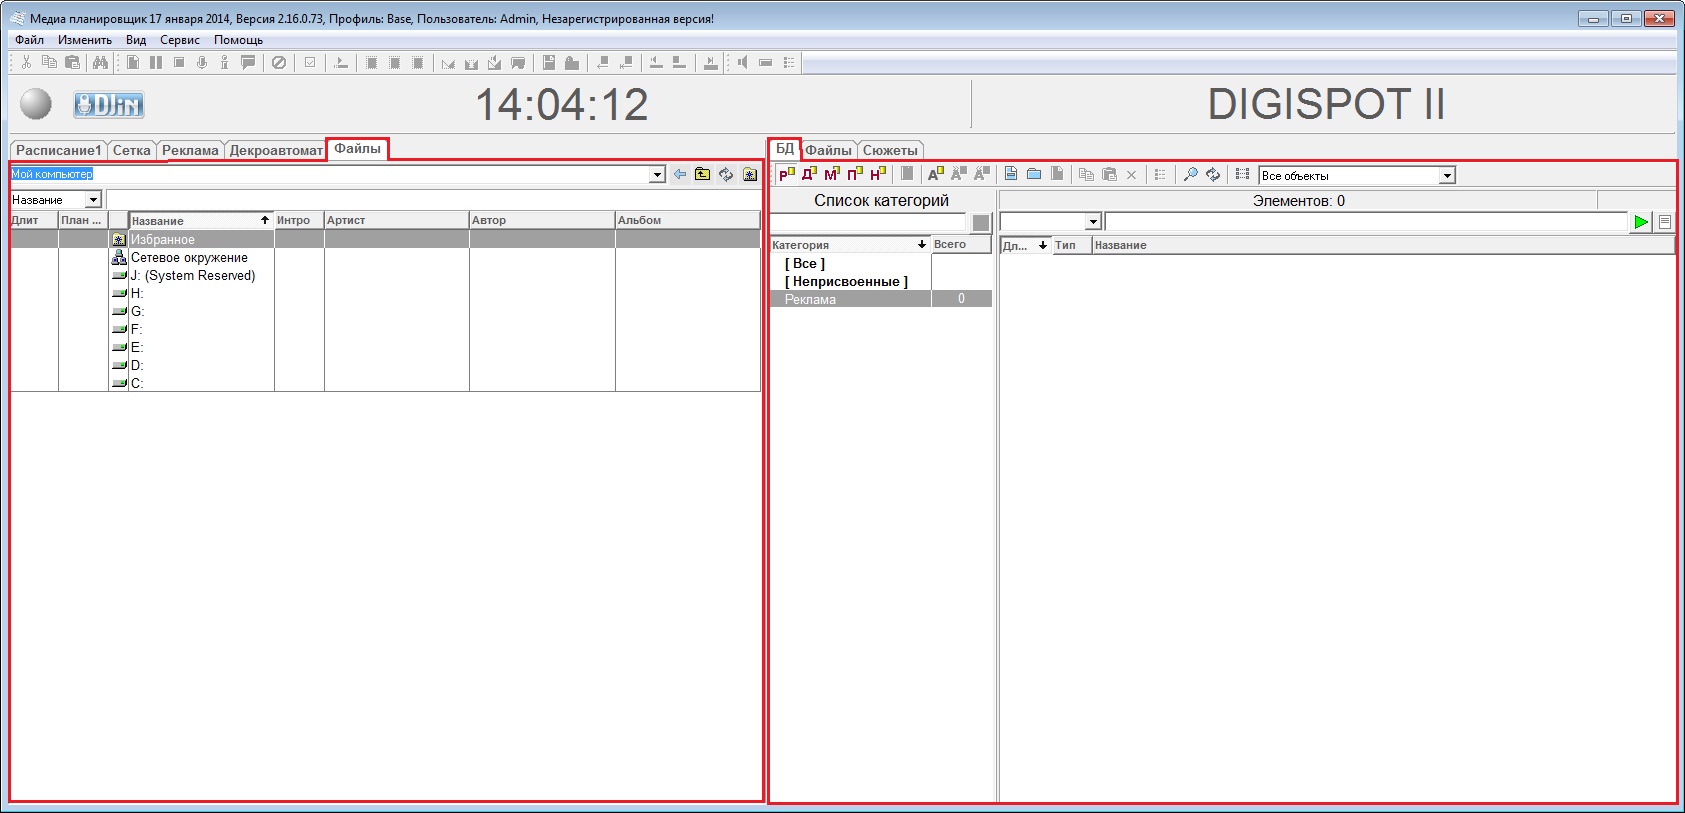The width and height of the screenshot is (1685, 813).
Task: Open the Сервис menu
Action: point(180,40)
